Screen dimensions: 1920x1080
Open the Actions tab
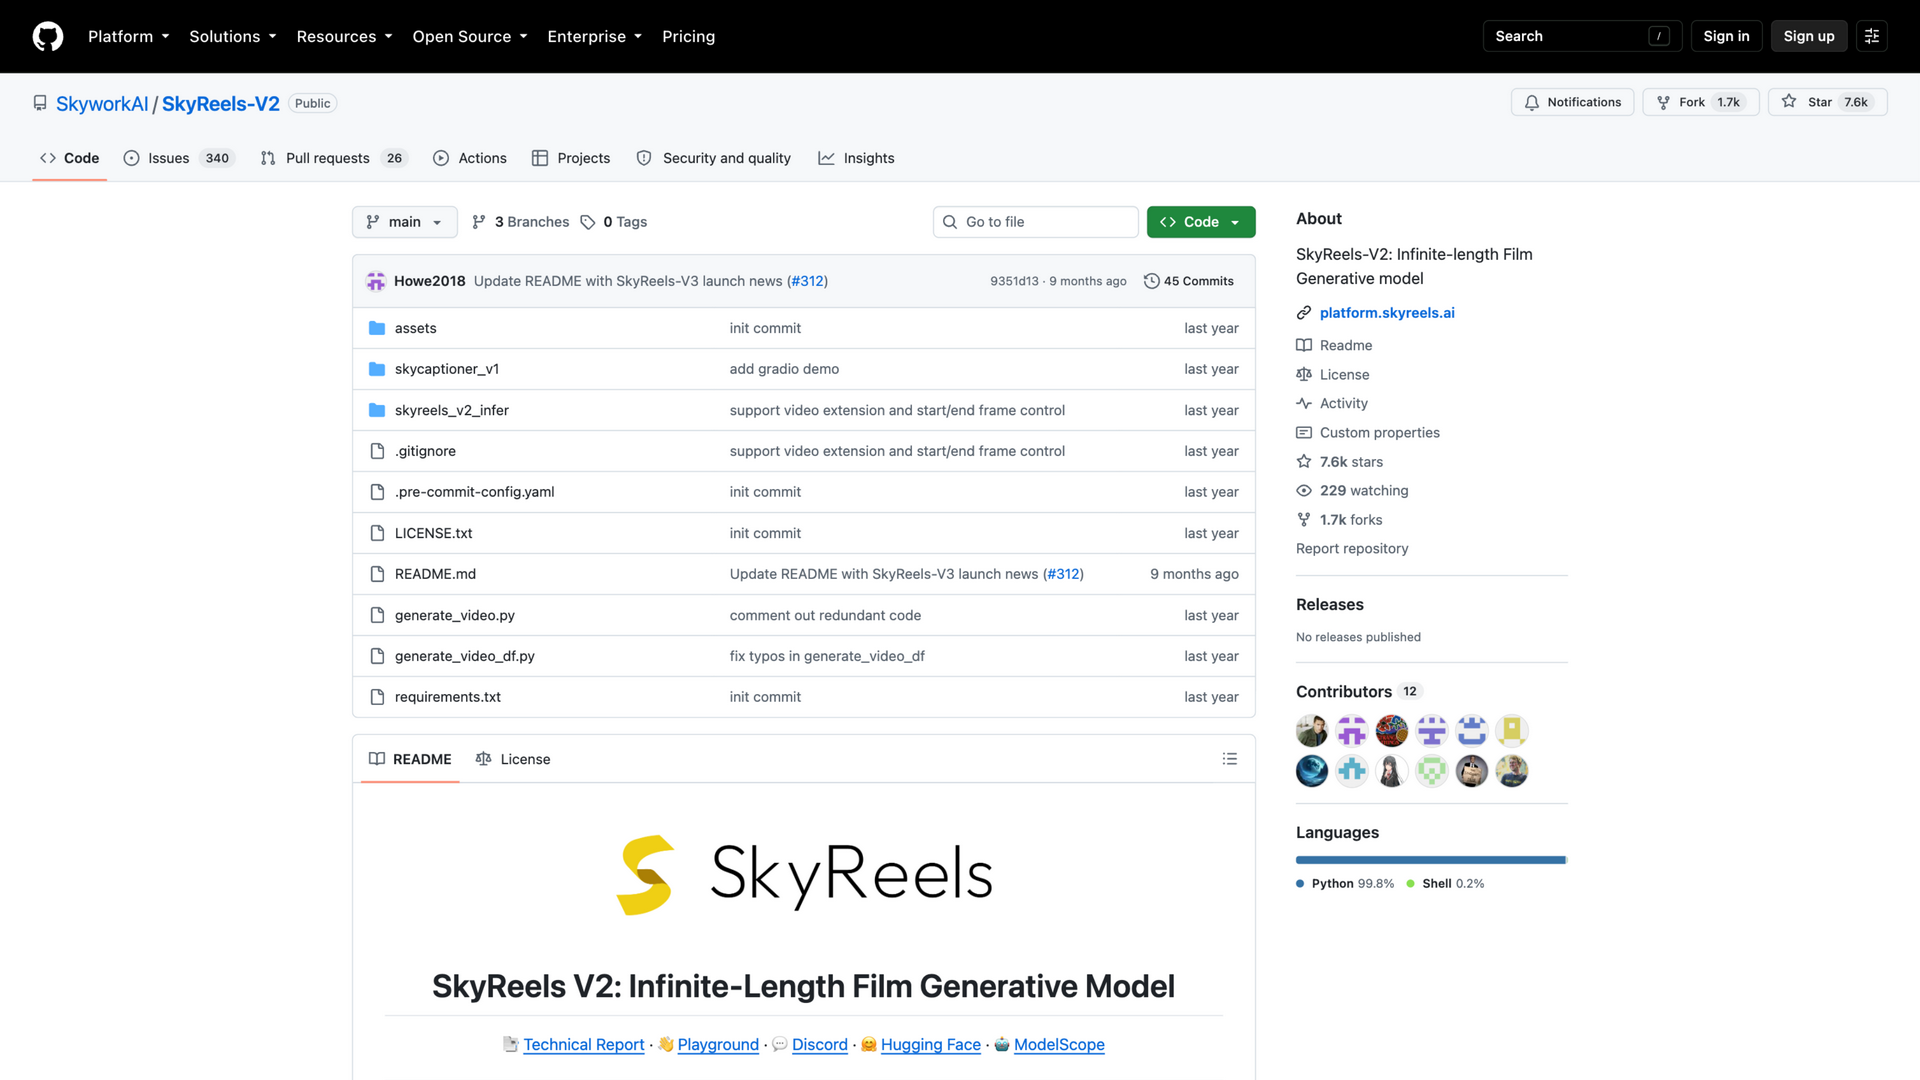point(470,158)
